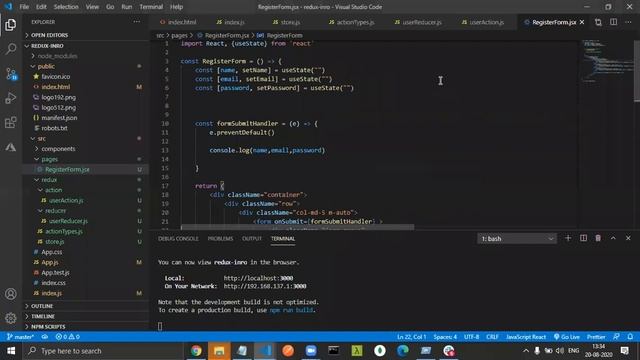Collapse the REDUX-INRO project root

(x=86, y=46)
